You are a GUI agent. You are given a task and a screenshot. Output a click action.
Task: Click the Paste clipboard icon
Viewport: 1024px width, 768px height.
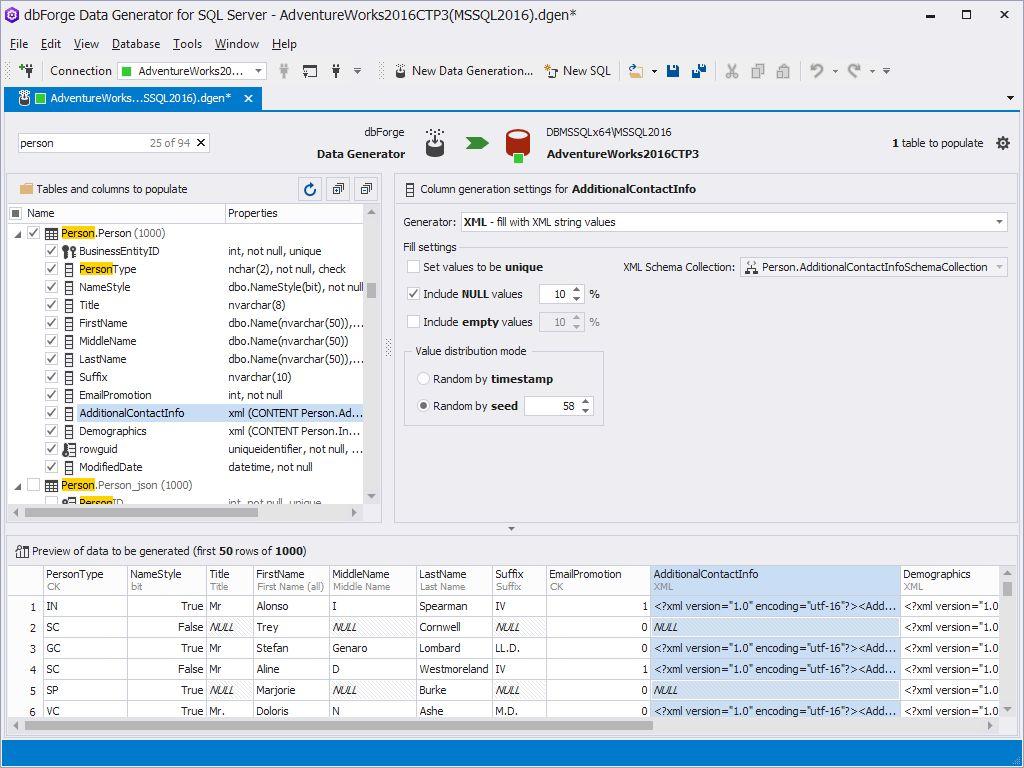(x=783, y=71)
